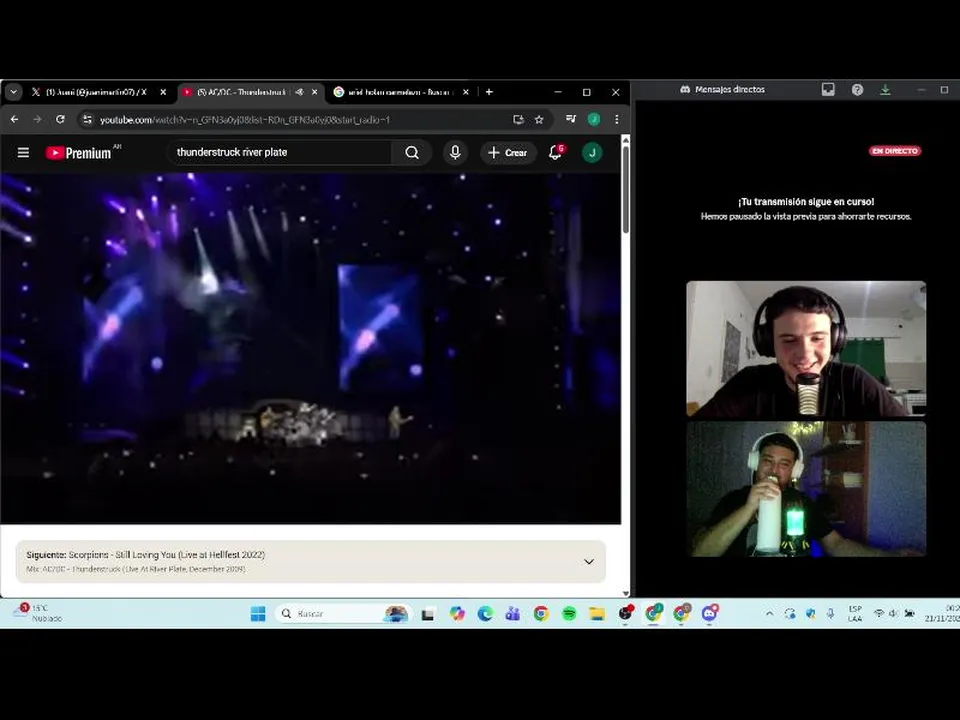Open File Explorer from the taskbar
960x720 pixels.
pyautogui.click(x=597, y=613)
